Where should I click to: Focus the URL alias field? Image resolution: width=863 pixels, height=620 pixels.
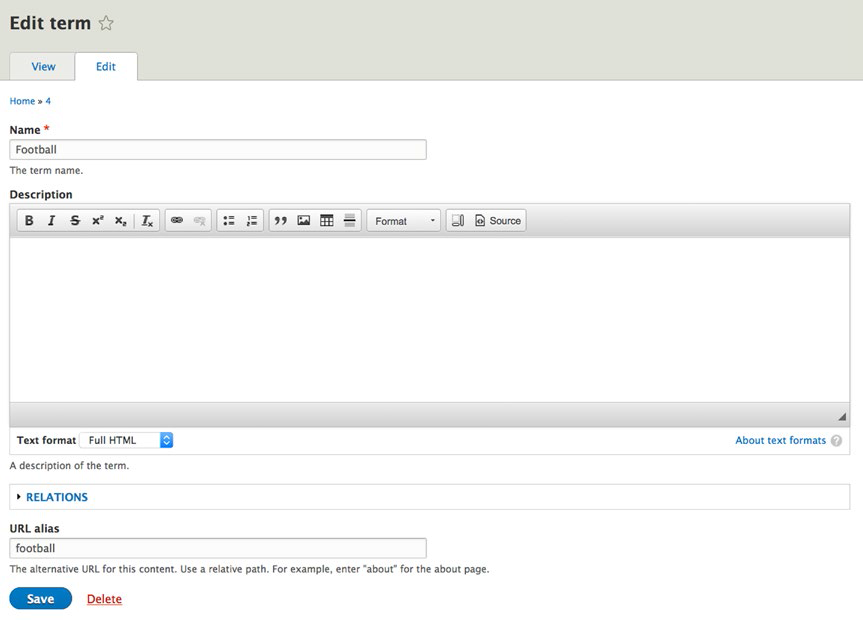point(218,548)
